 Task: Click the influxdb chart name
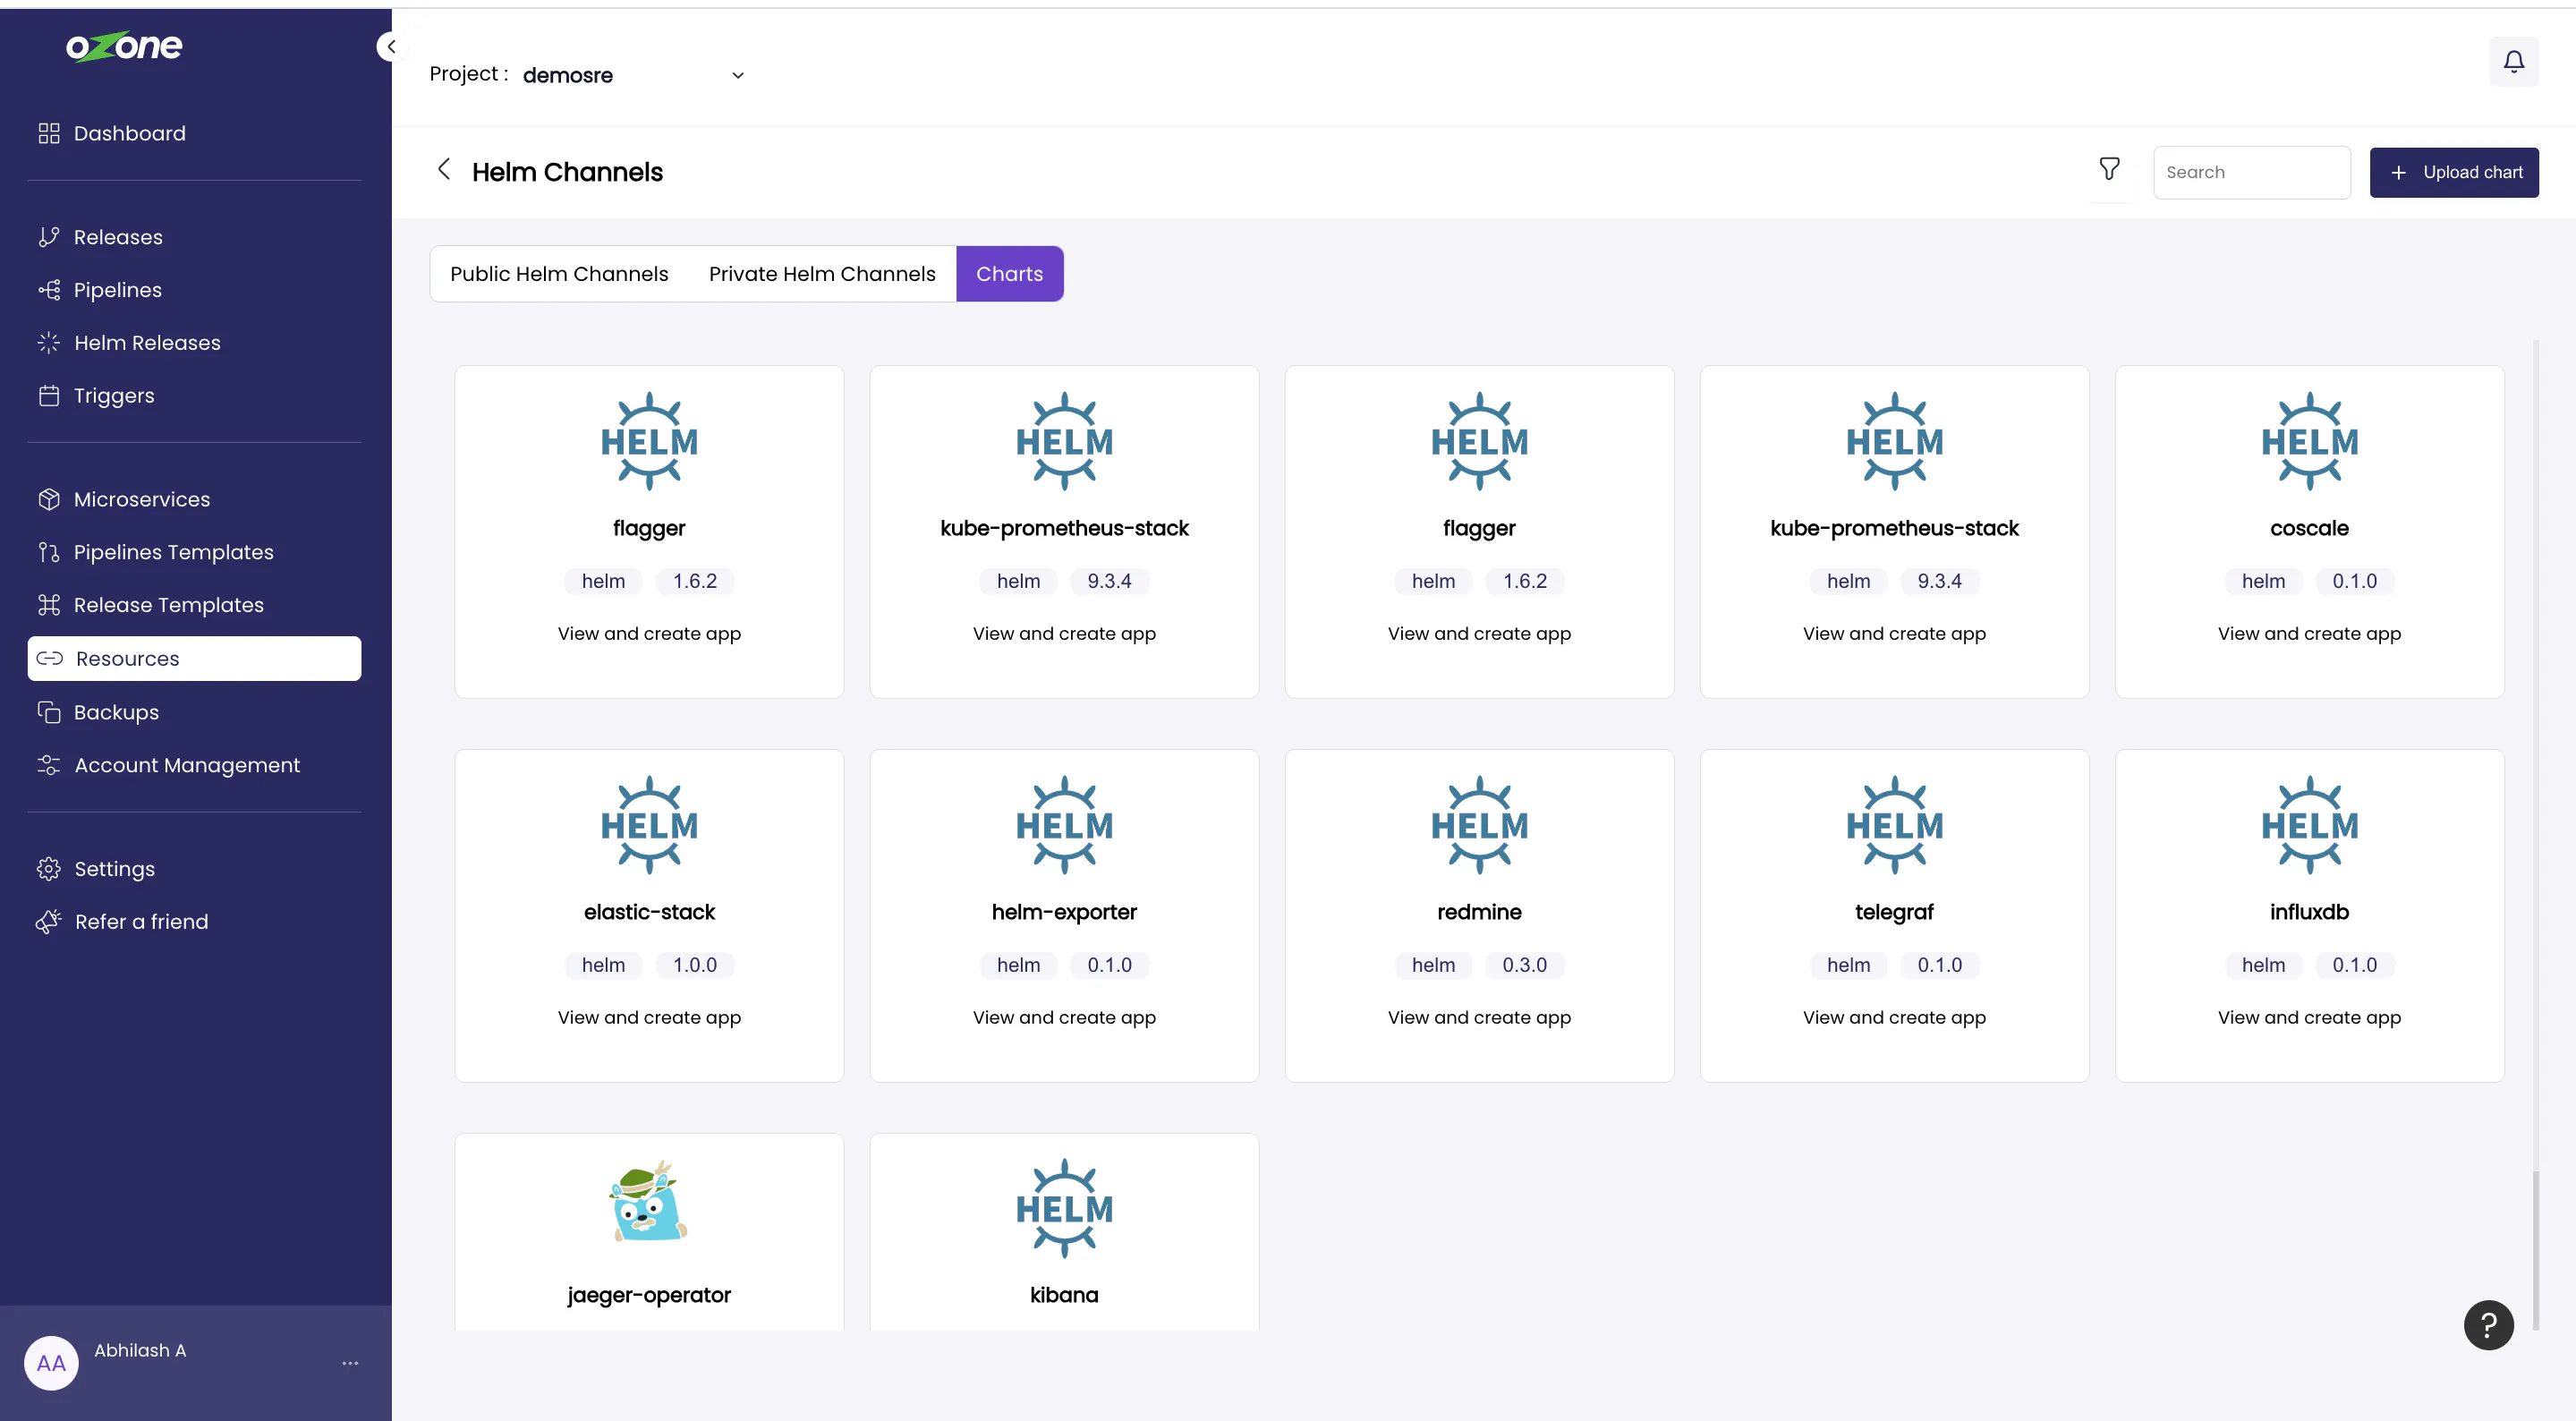[x=2309, y=912]
